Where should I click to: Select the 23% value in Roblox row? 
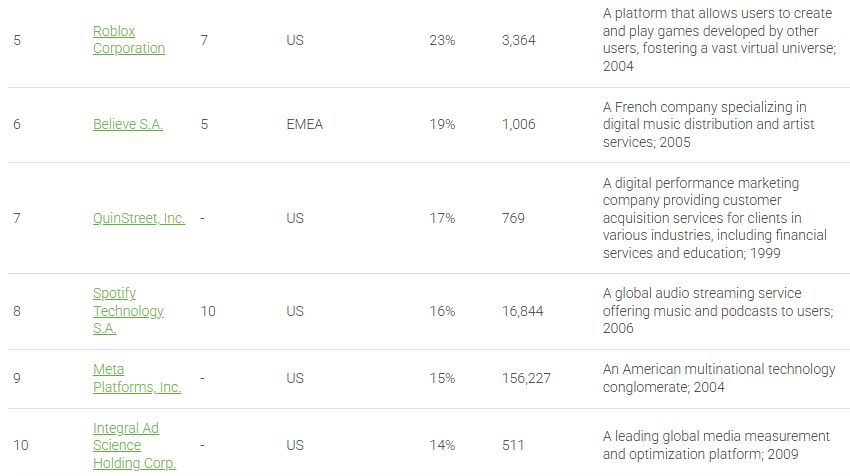pyautogui.click(x=442, y=40)
